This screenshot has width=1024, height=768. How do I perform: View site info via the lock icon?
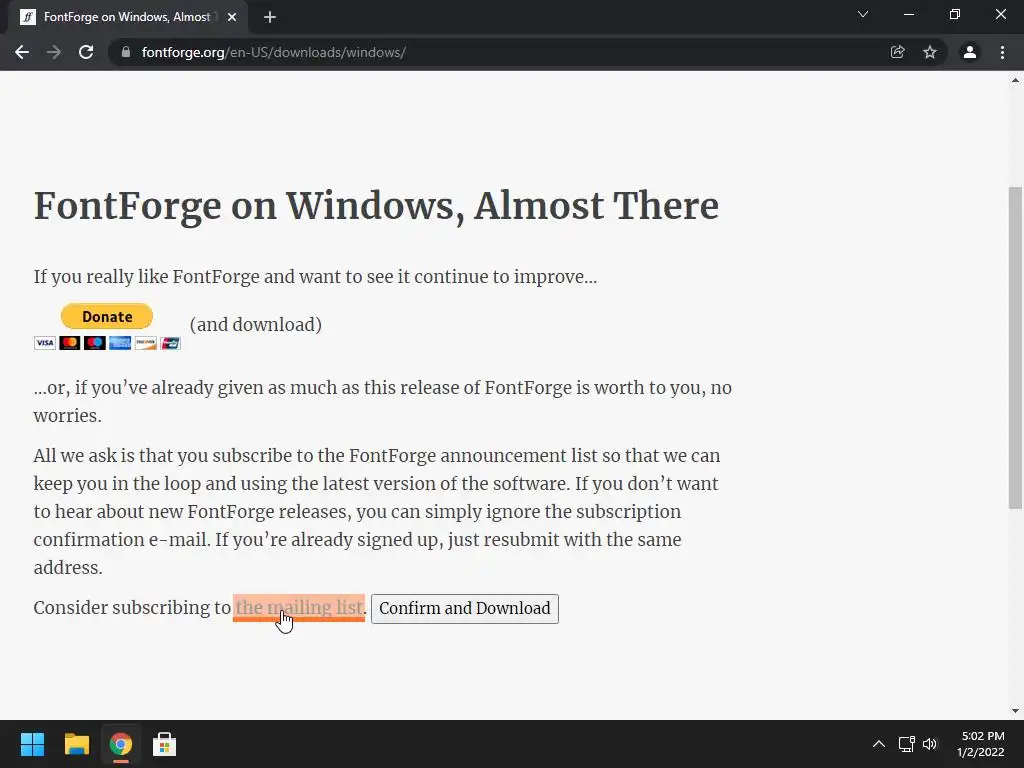[126, 52]
